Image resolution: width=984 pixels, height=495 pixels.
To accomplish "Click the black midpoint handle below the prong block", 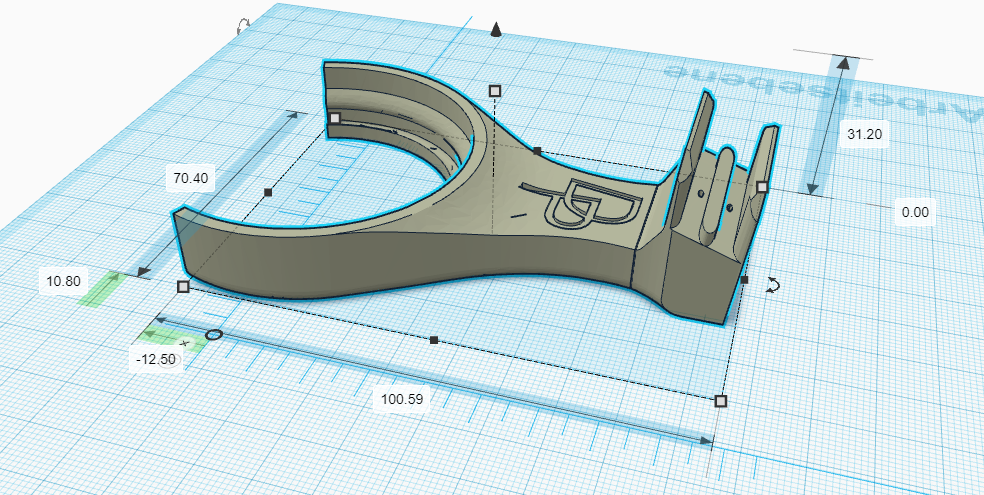I will 744,280.
